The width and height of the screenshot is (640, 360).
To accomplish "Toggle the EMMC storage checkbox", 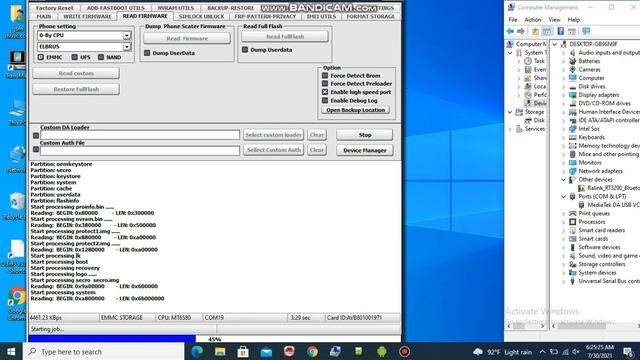I will click(41, 57).
